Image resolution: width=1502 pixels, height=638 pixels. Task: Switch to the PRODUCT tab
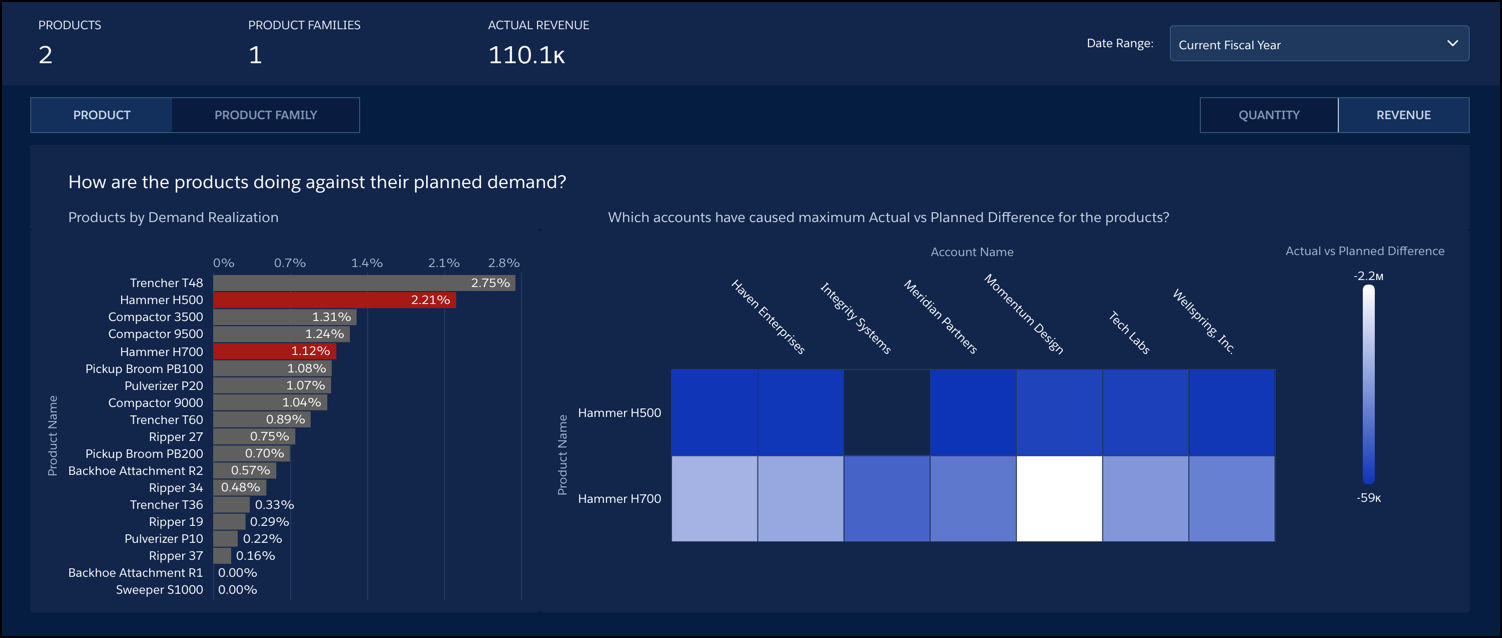tap(102, 115)
